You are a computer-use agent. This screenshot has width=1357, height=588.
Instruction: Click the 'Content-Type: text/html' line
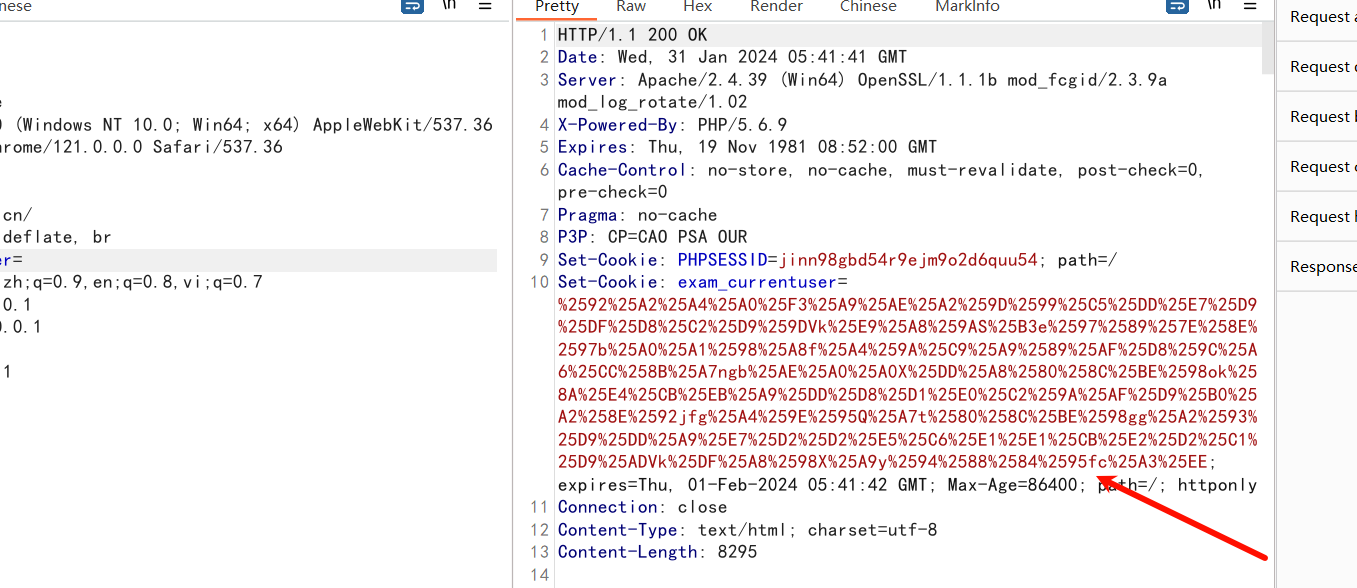(747, 530)
